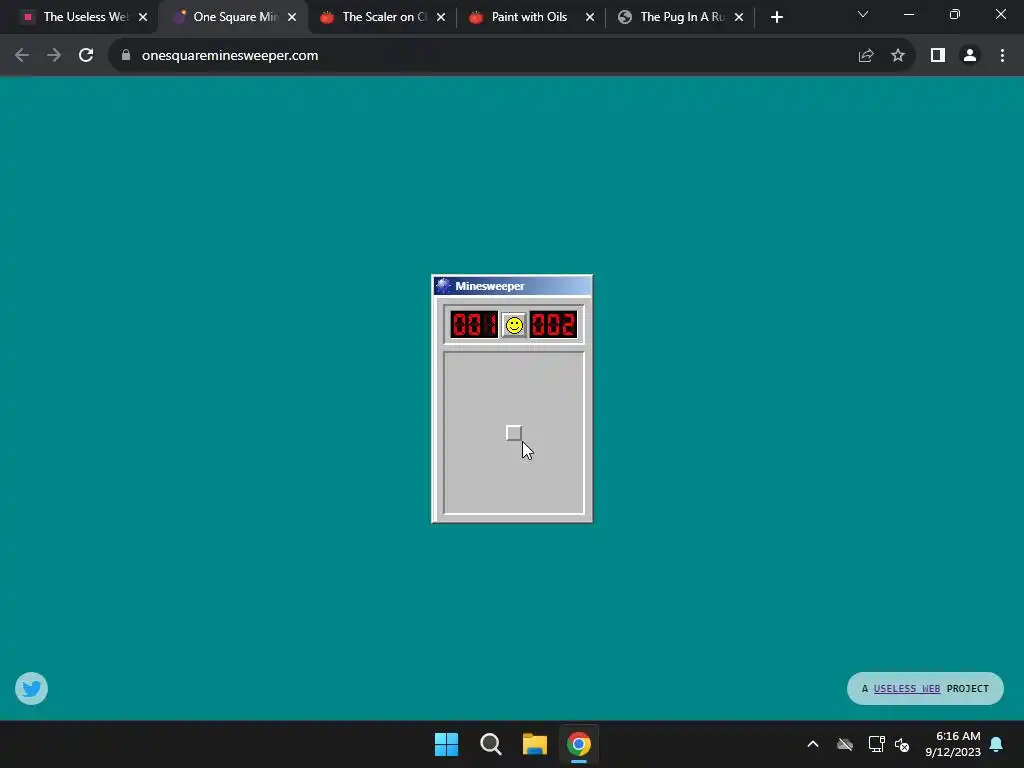The image size is (1024, 768).
Task: Switch to Paint with Oils tab
Action: click(x=529, y=17)
